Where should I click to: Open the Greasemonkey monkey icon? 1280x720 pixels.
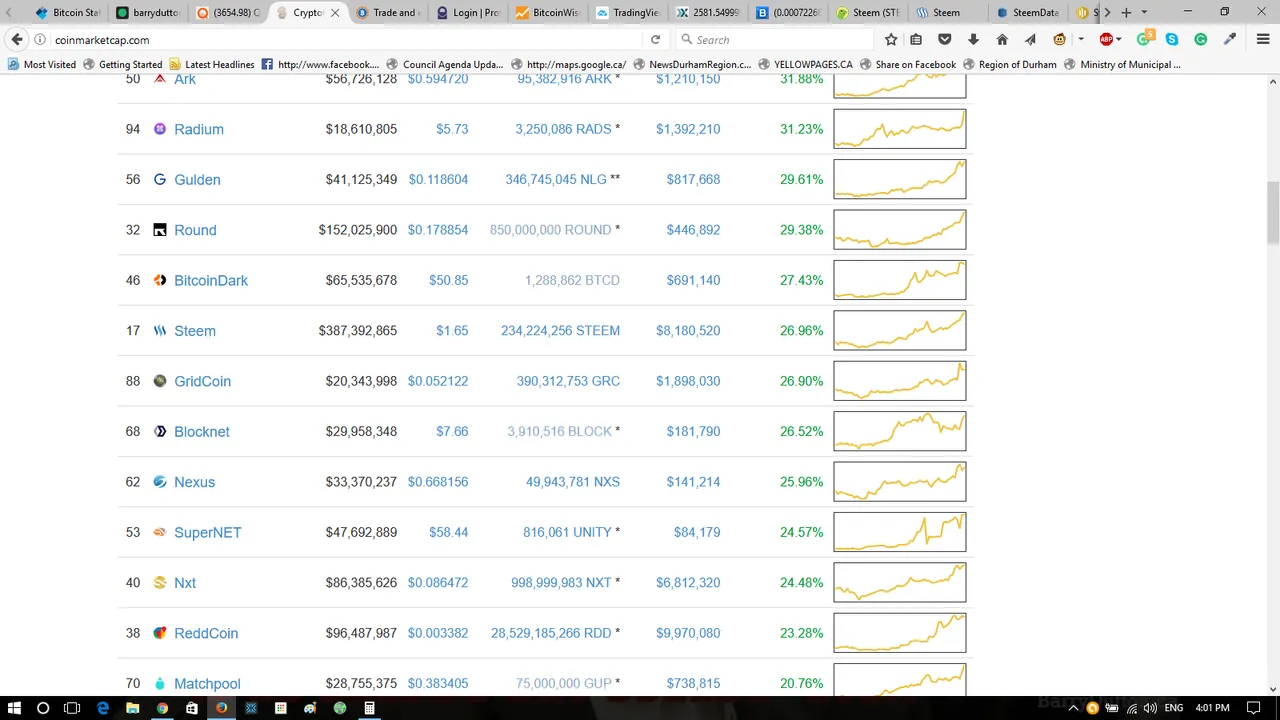tap(1060, 40)
